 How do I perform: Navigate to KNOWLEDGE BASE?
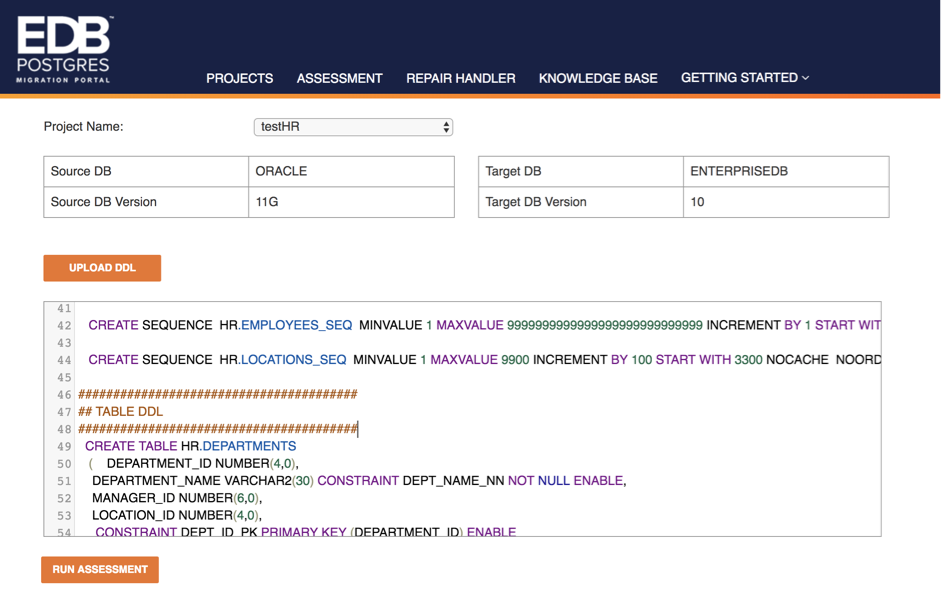pos(598,78)
